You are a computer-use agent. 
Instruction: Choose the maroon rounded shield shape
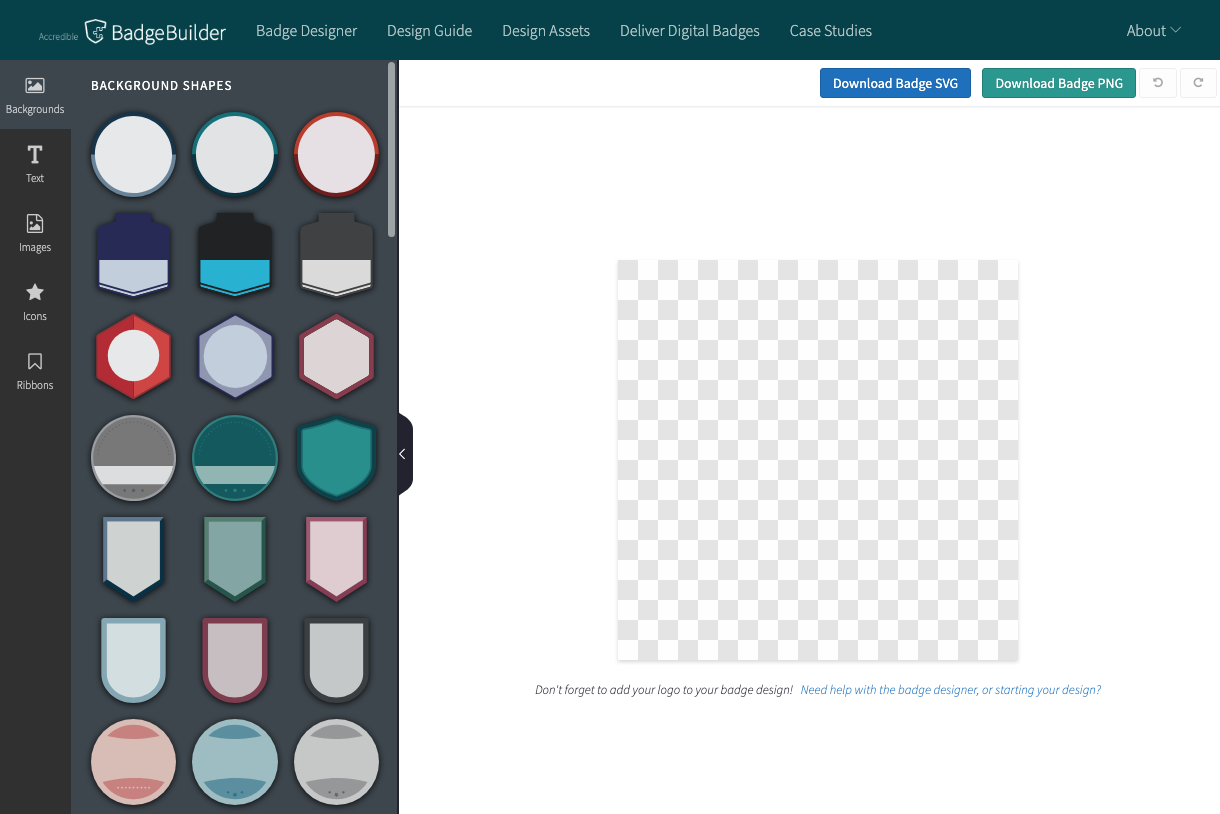pos(235,659)
